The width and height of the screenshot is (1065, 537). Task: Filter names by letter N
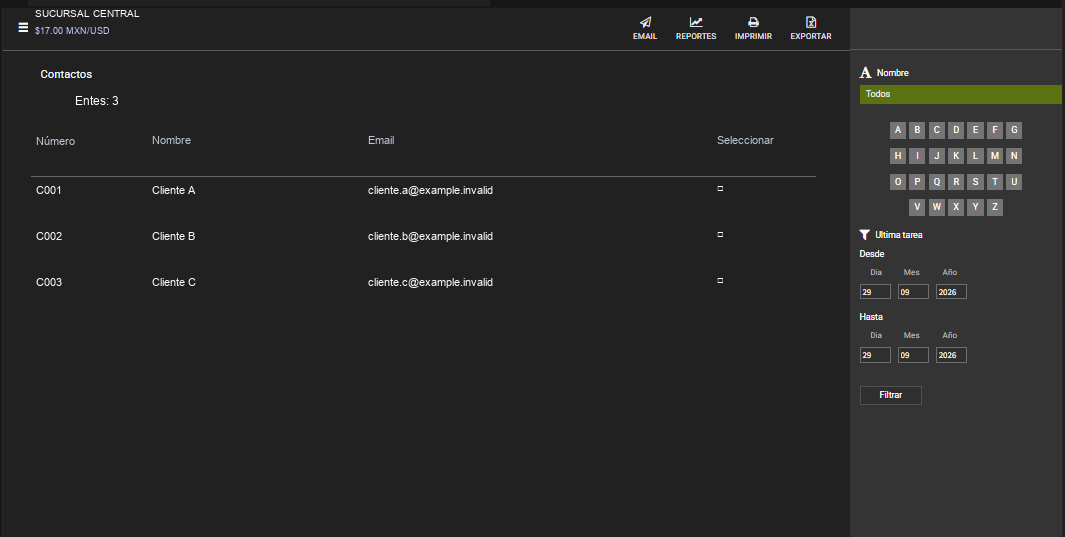(1014, 156)
